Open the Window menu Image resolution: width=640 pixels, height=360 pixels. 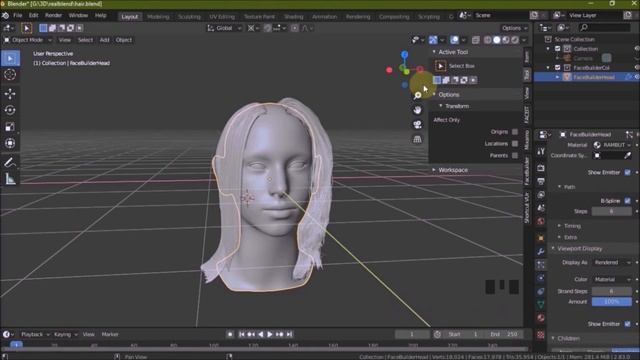click(78, 16)
